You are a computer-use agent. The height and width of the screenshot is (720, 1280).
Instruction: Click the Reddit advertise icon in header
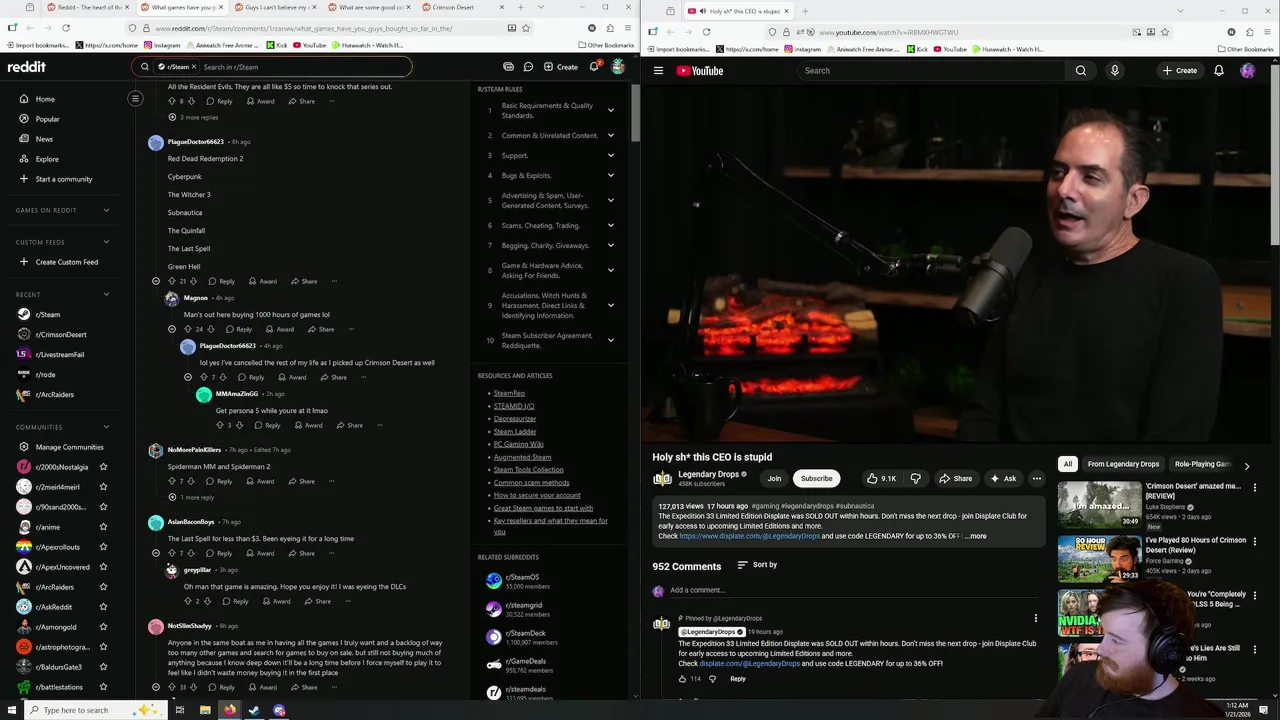pos(508,67)
